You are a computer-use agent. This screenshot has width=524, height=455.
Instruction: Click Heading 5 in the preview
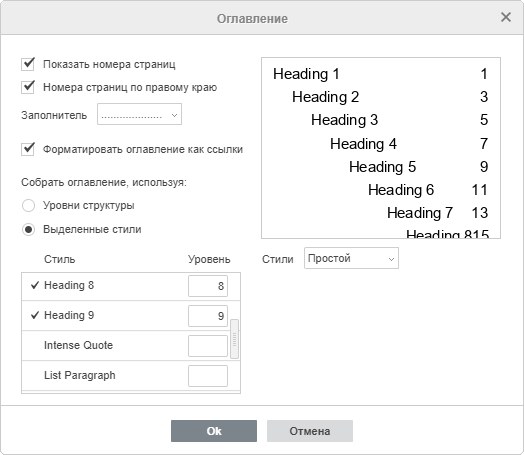(x=383, y=167)
